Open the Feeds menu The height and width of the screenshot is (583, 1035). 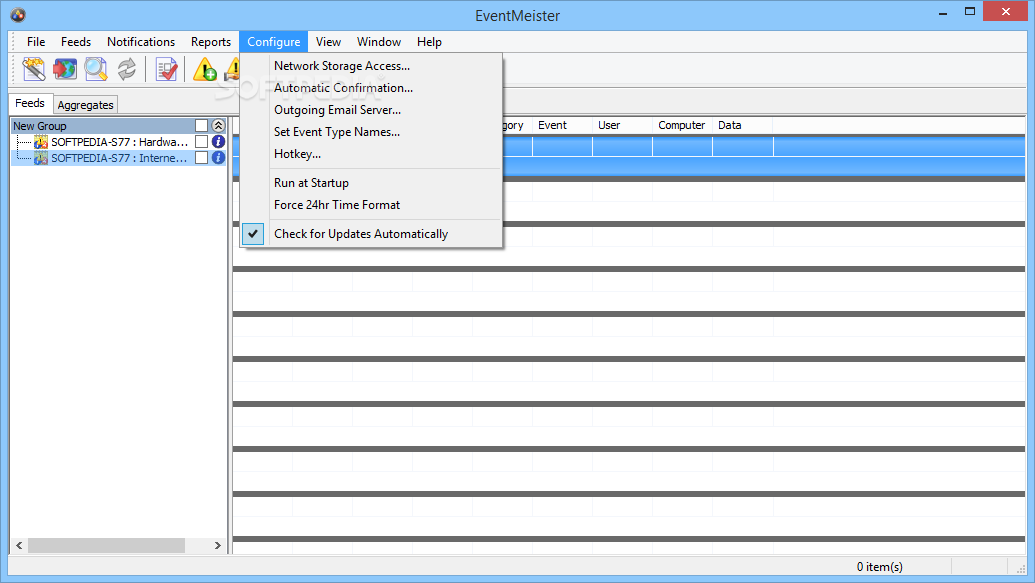76,42
